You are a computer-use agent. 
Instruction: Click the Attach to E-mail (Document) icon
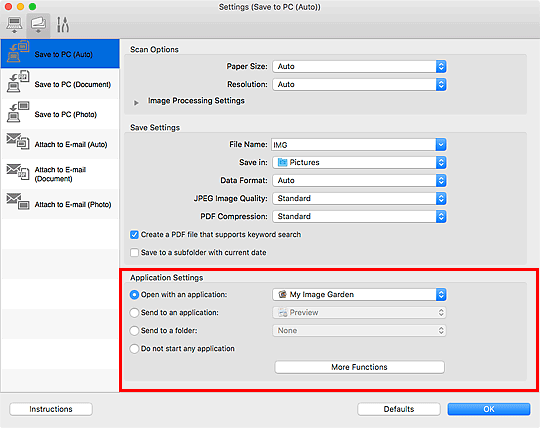[x=18, y=172]
